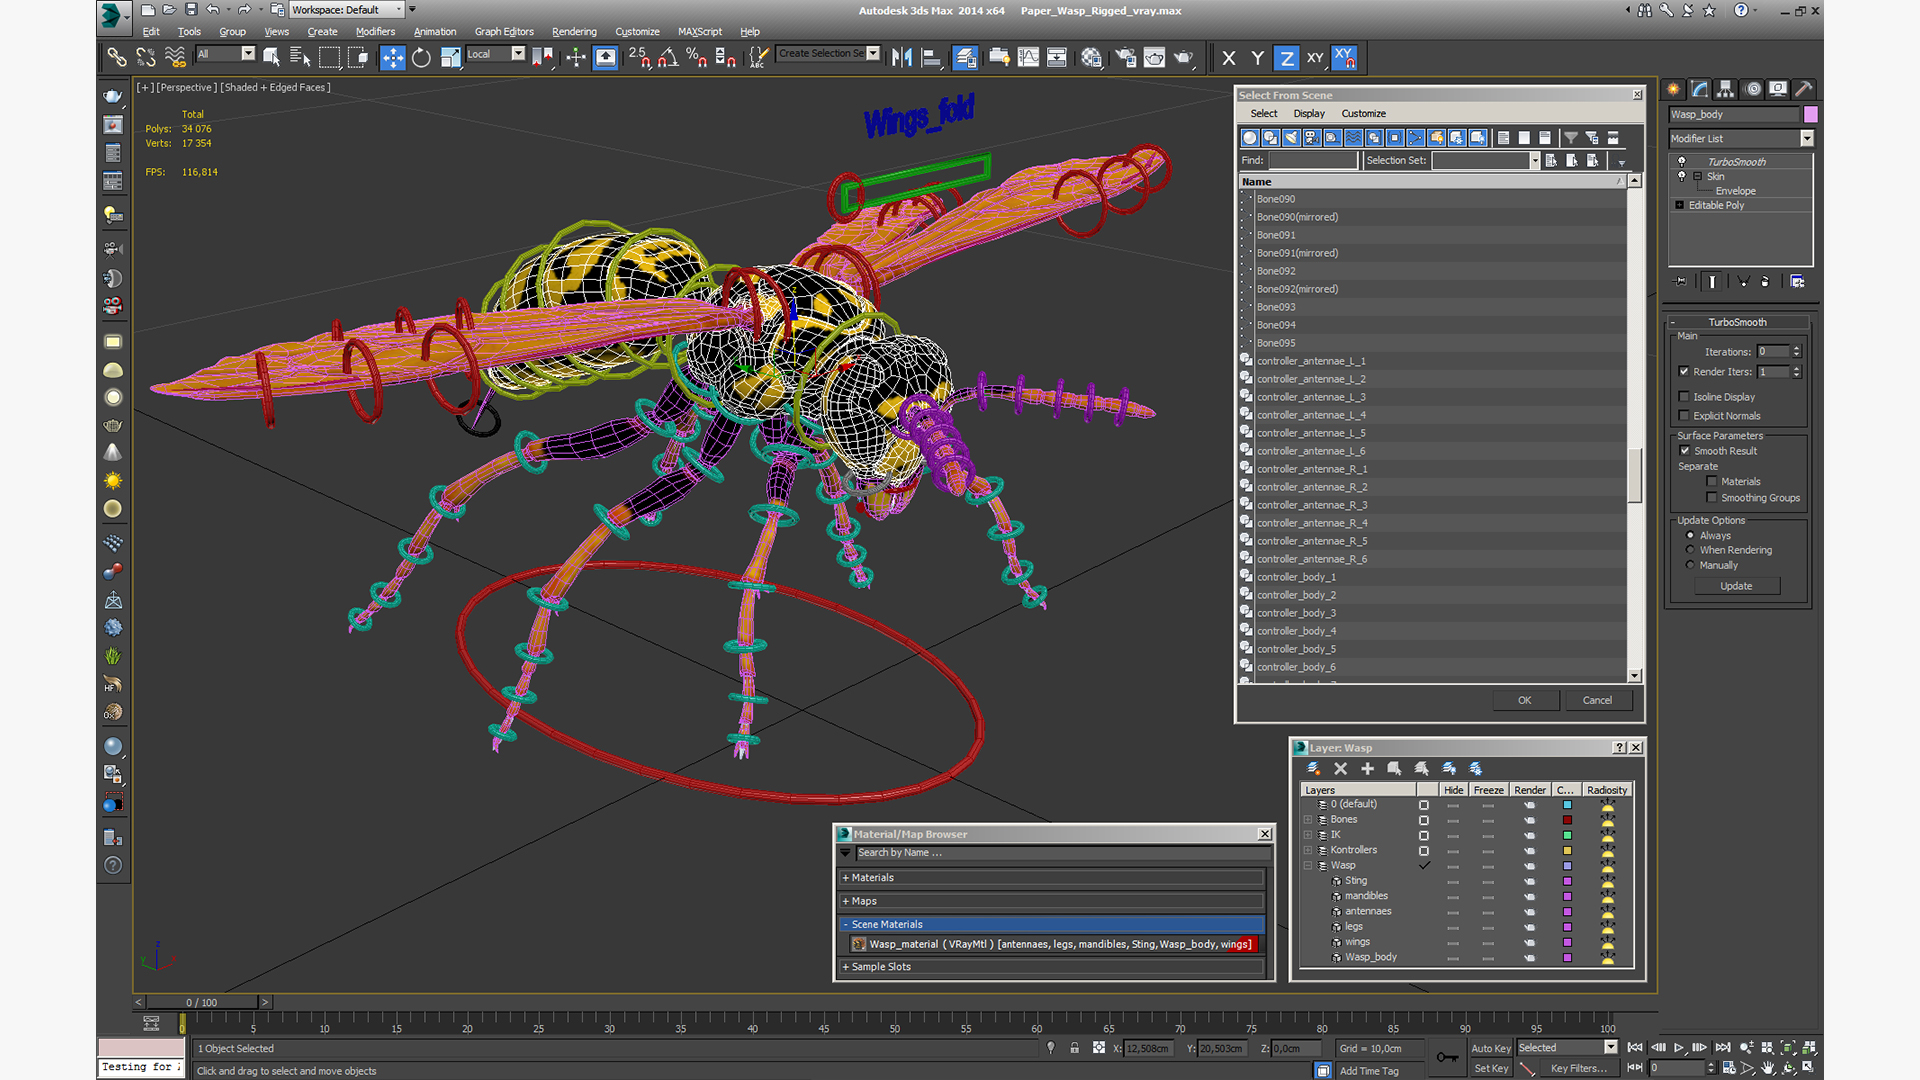
Task: Uncheck the Smooth Result checkbox
Action: click(x=1685, y=451)
